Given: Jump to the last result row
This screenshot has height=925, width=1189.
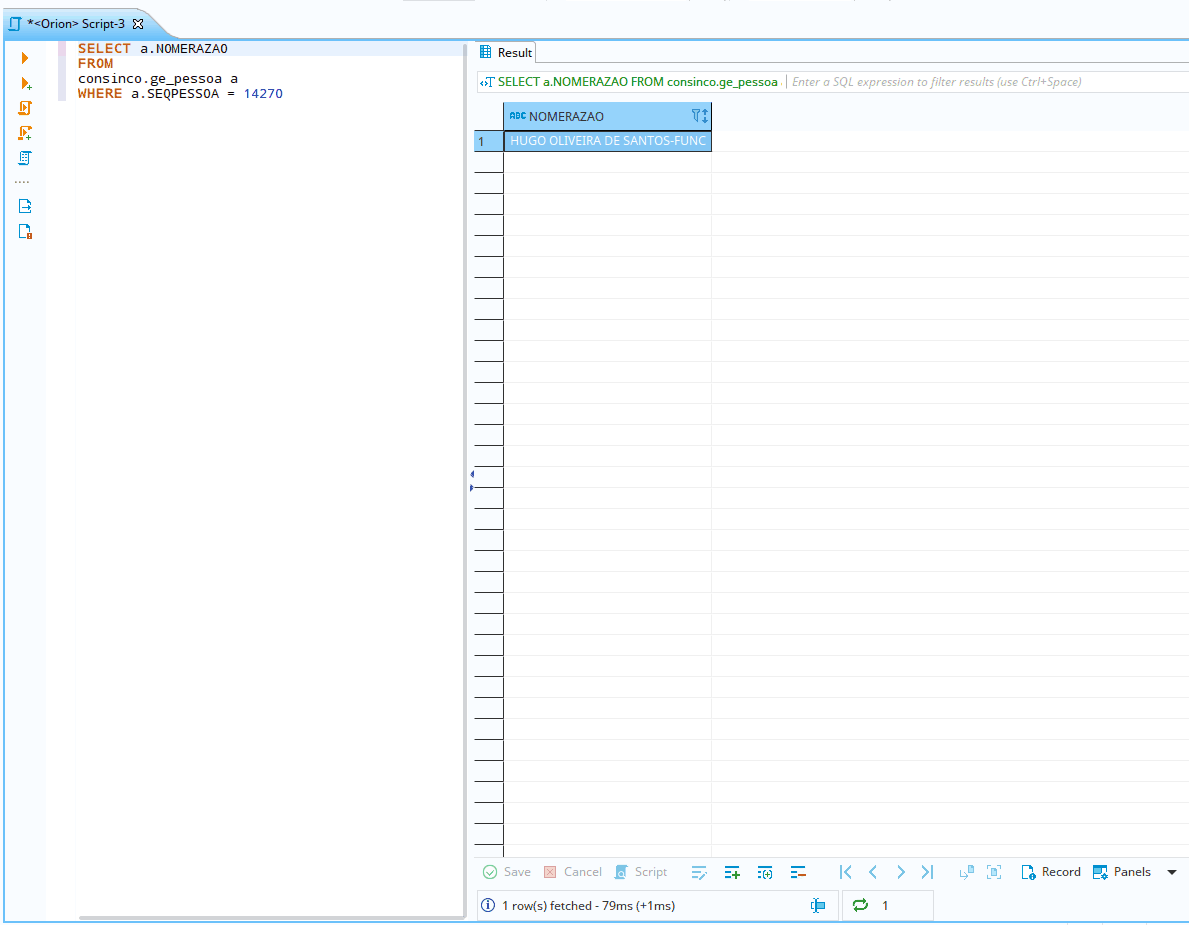Looking at the screenshot, I should [x=926, y=871].
